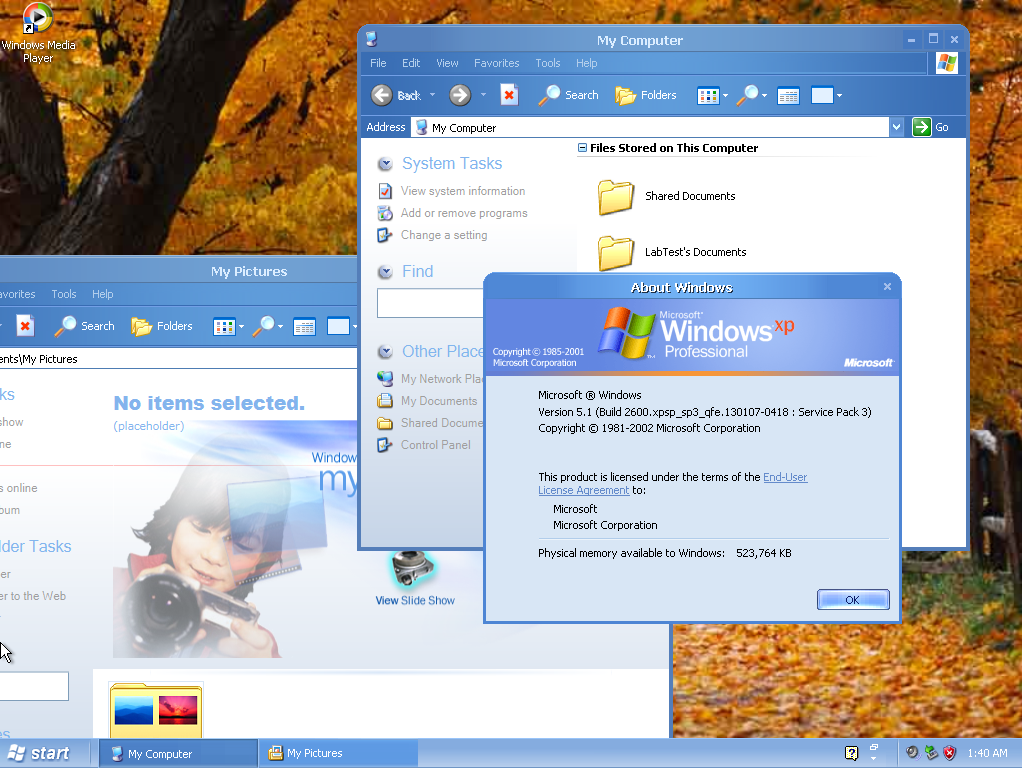This screenshot has width=1022, height=768.
Task: Click colored-grid Views icon in My Pictures
Action: coord(224,327)
